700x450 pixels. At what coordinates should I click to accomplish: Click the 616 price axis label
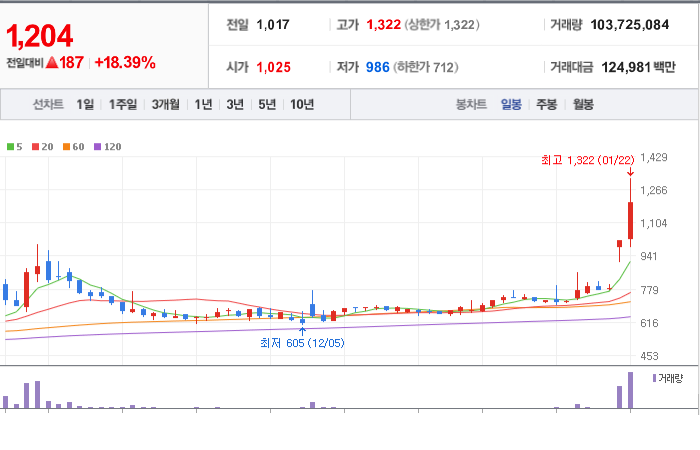[x=649, y=323]
